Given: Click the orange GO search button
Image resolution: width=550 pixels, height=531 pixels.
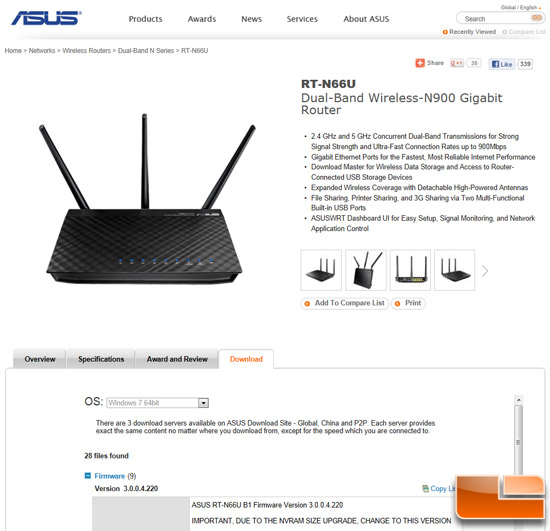Looking at the screenshot, I should coord(536,18).
